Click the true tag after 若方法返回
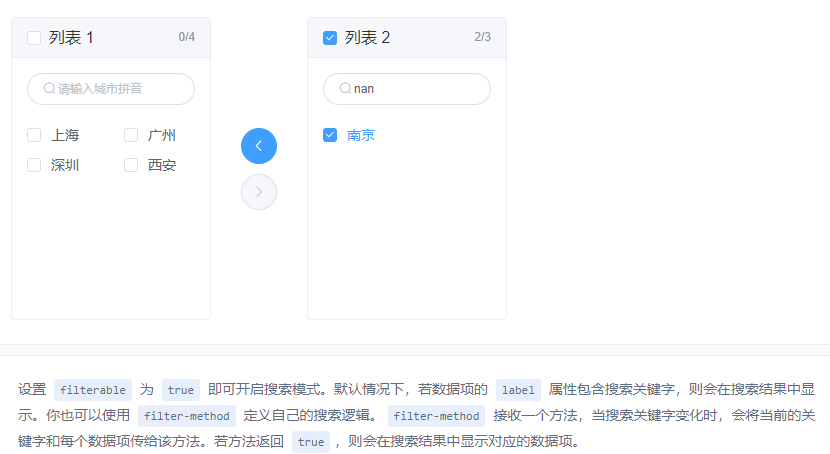Screen dimensions: 830x454 (x=311, y=442)
